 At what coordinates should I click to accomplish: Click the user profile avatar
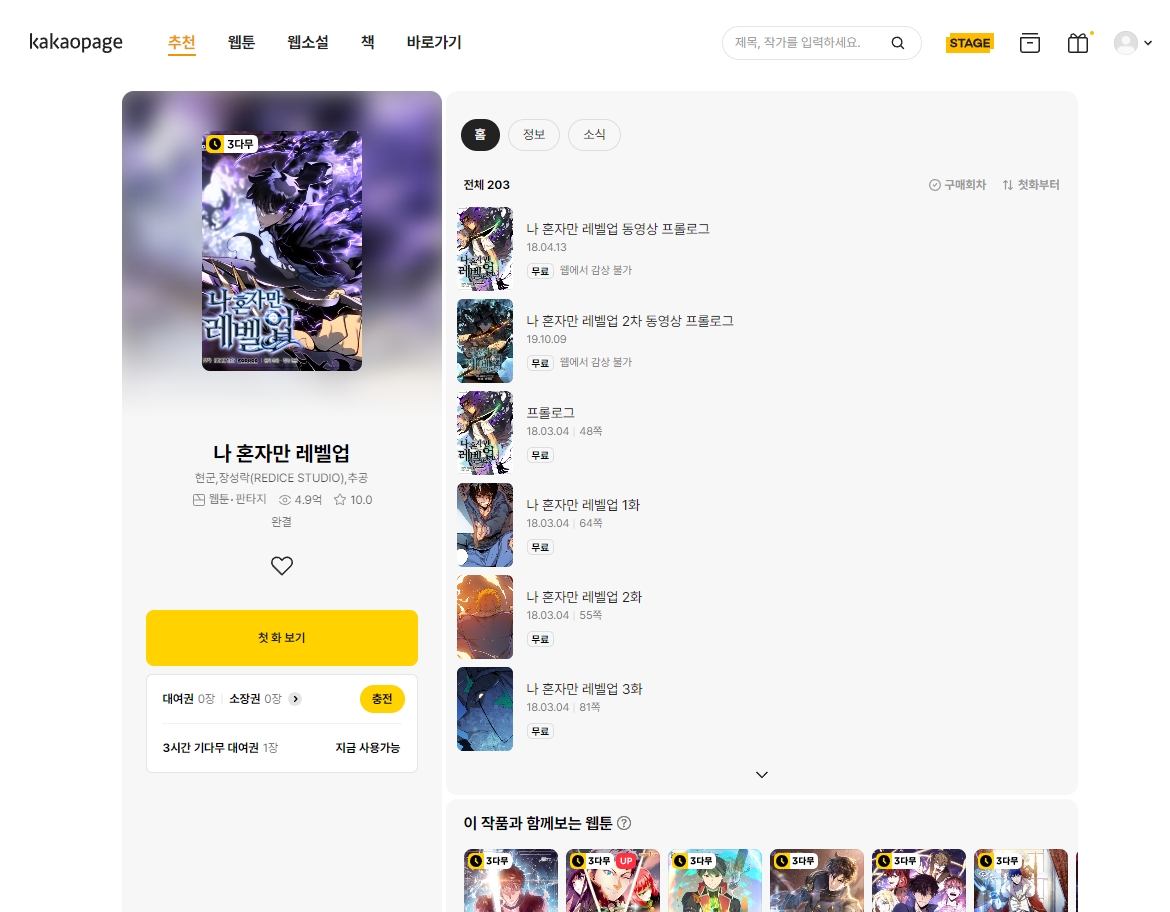(1125, 43)
